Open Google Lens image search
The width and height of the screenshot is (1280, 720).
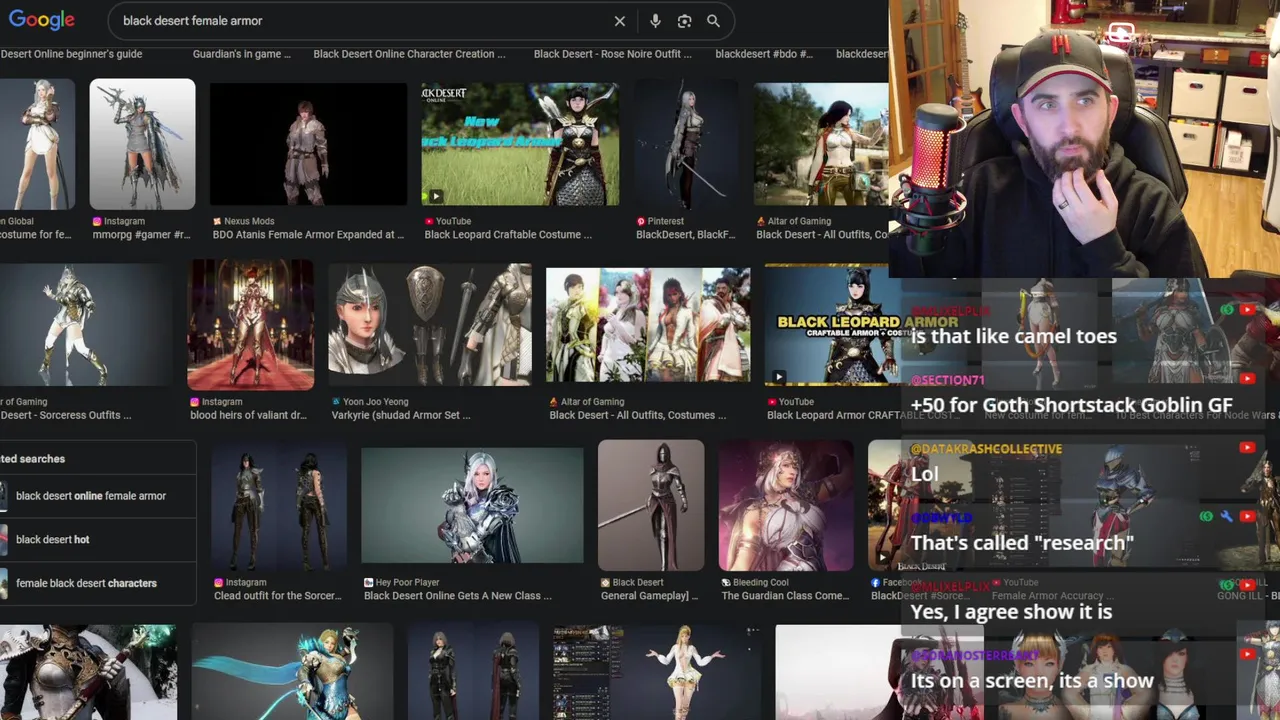coord(684,21)
